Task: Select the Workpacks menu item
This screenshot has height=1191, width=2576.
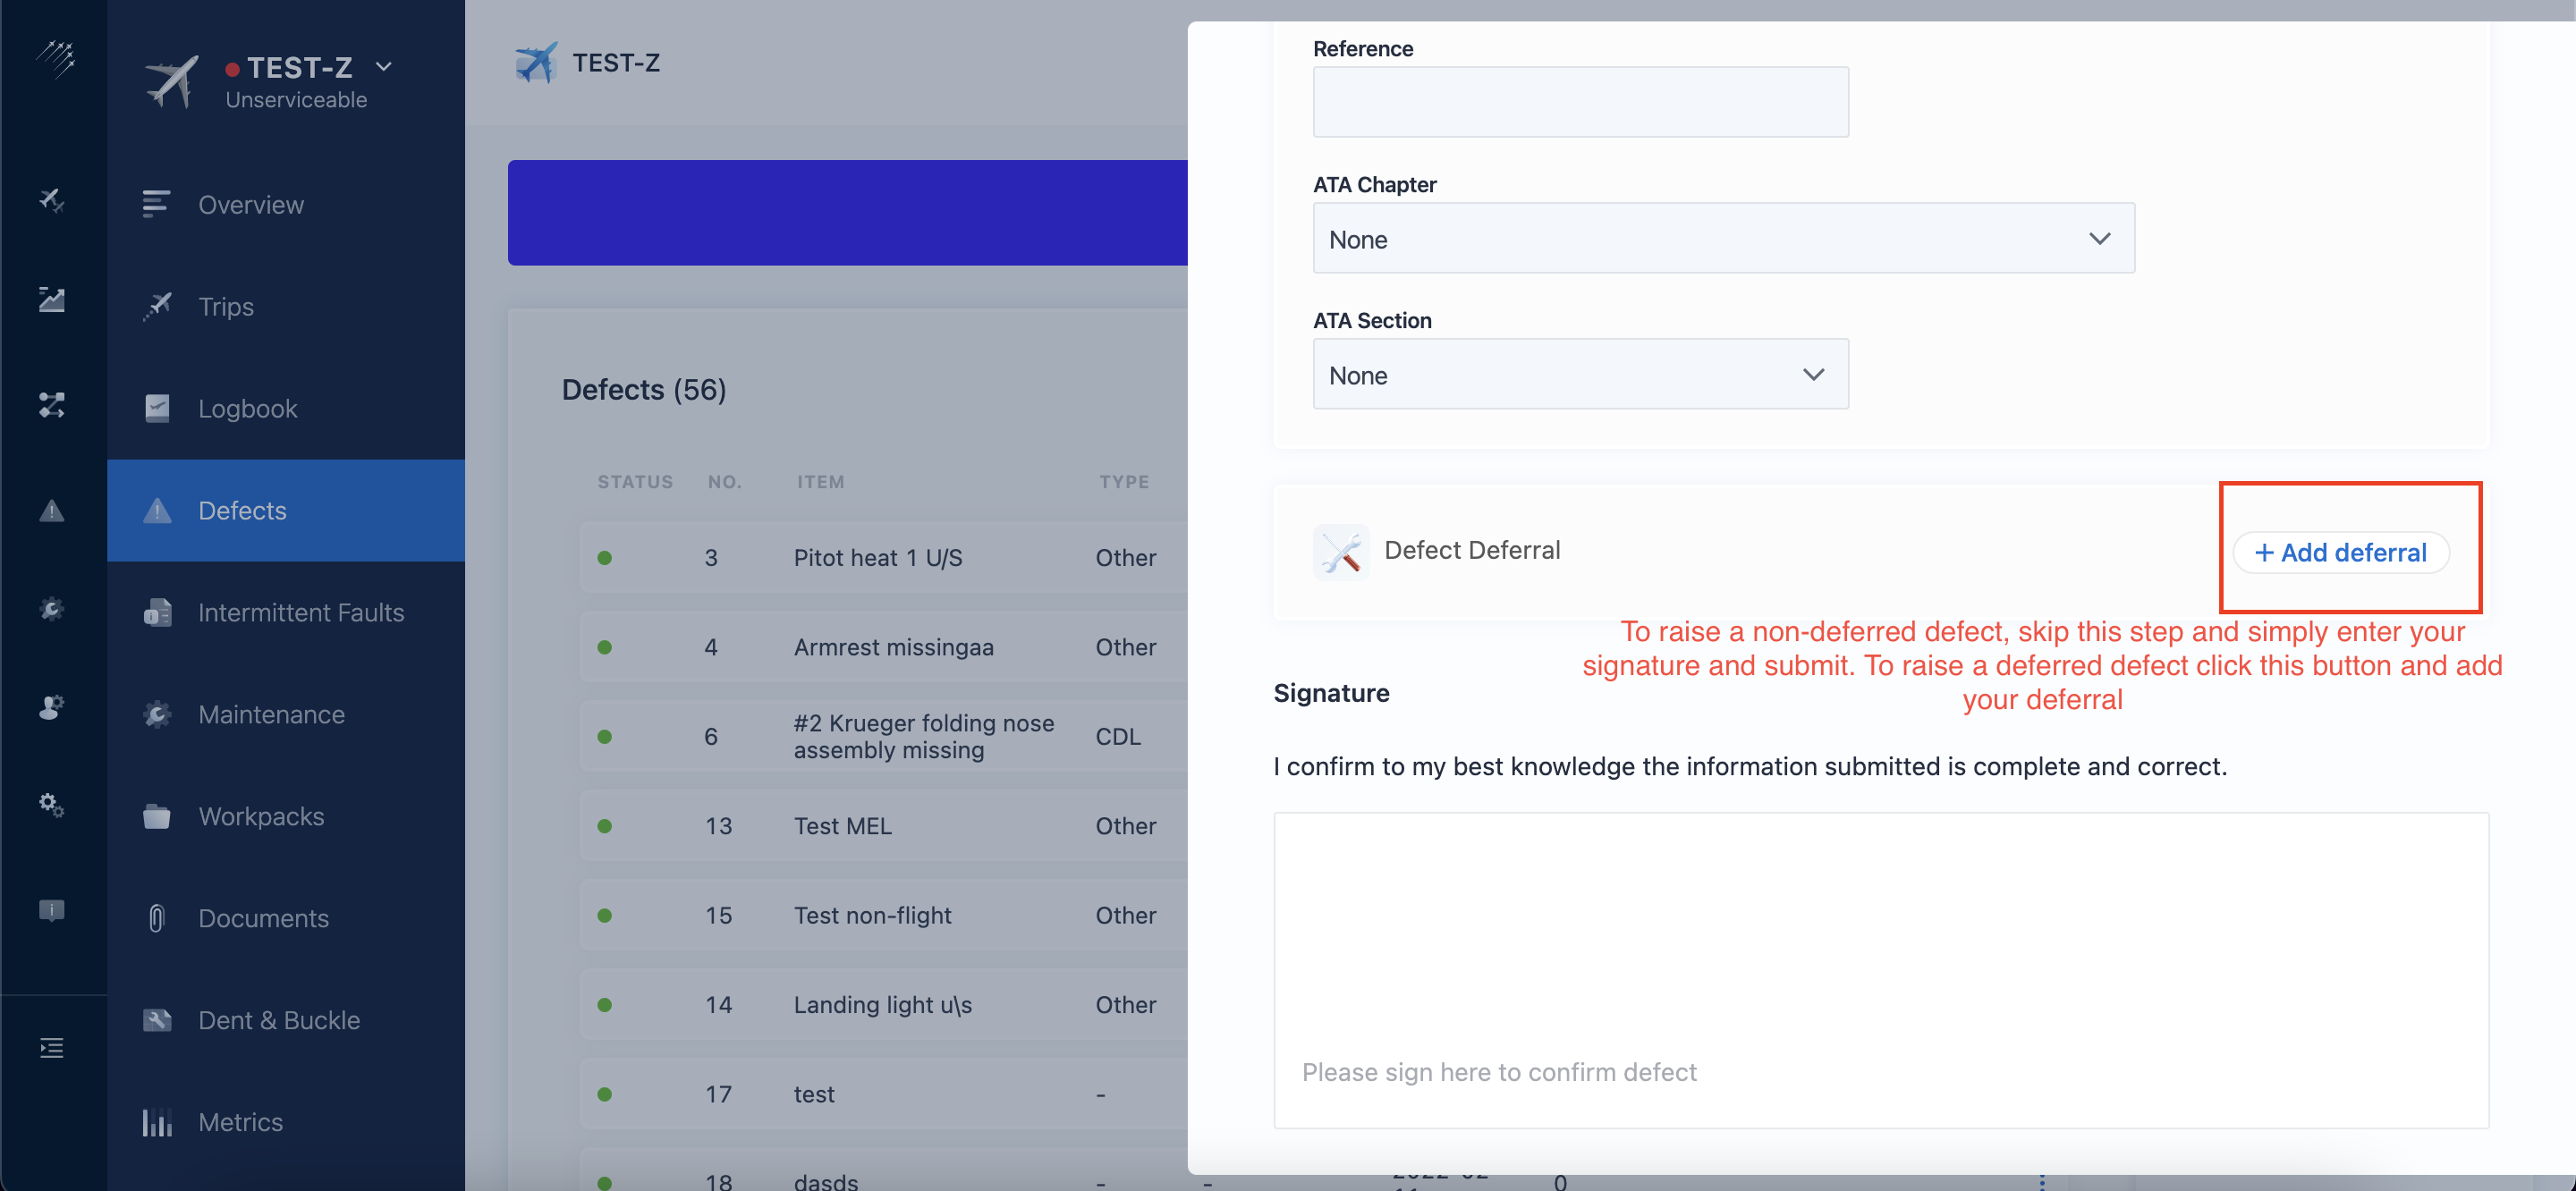Action: point(260,816)
